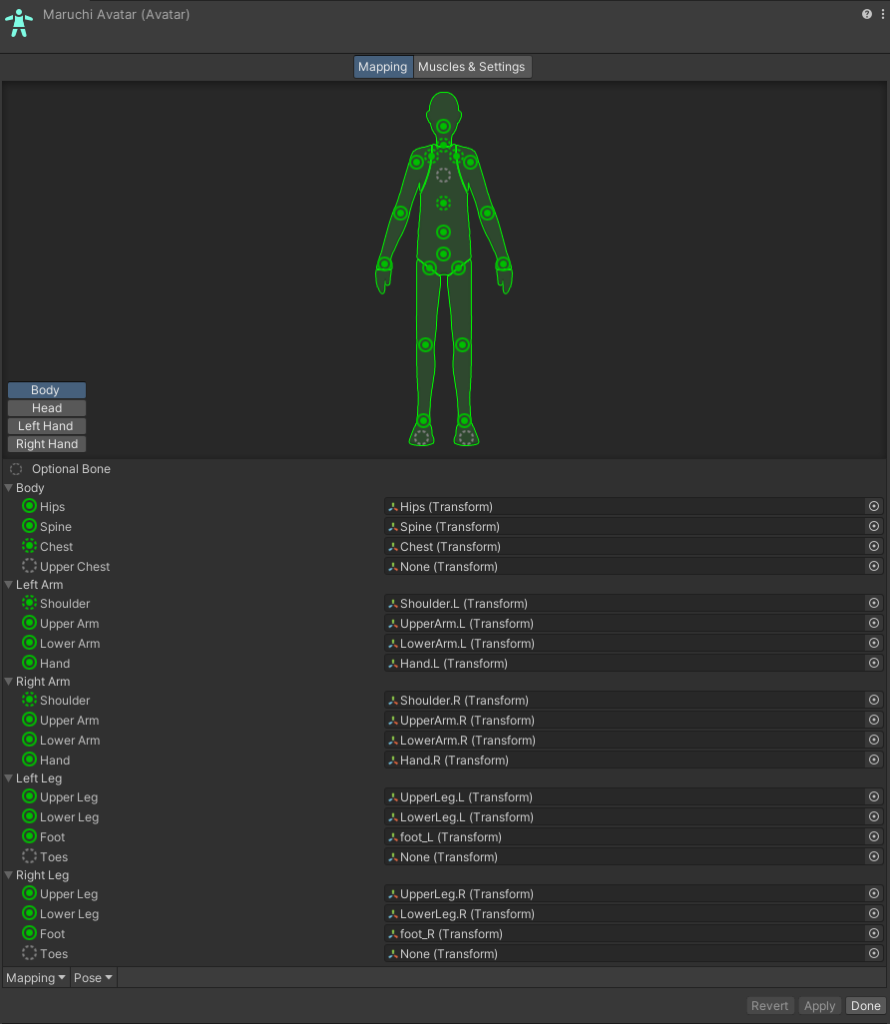Select the Head body-part view button
The image size is (890, 1024).
[46, 408]
